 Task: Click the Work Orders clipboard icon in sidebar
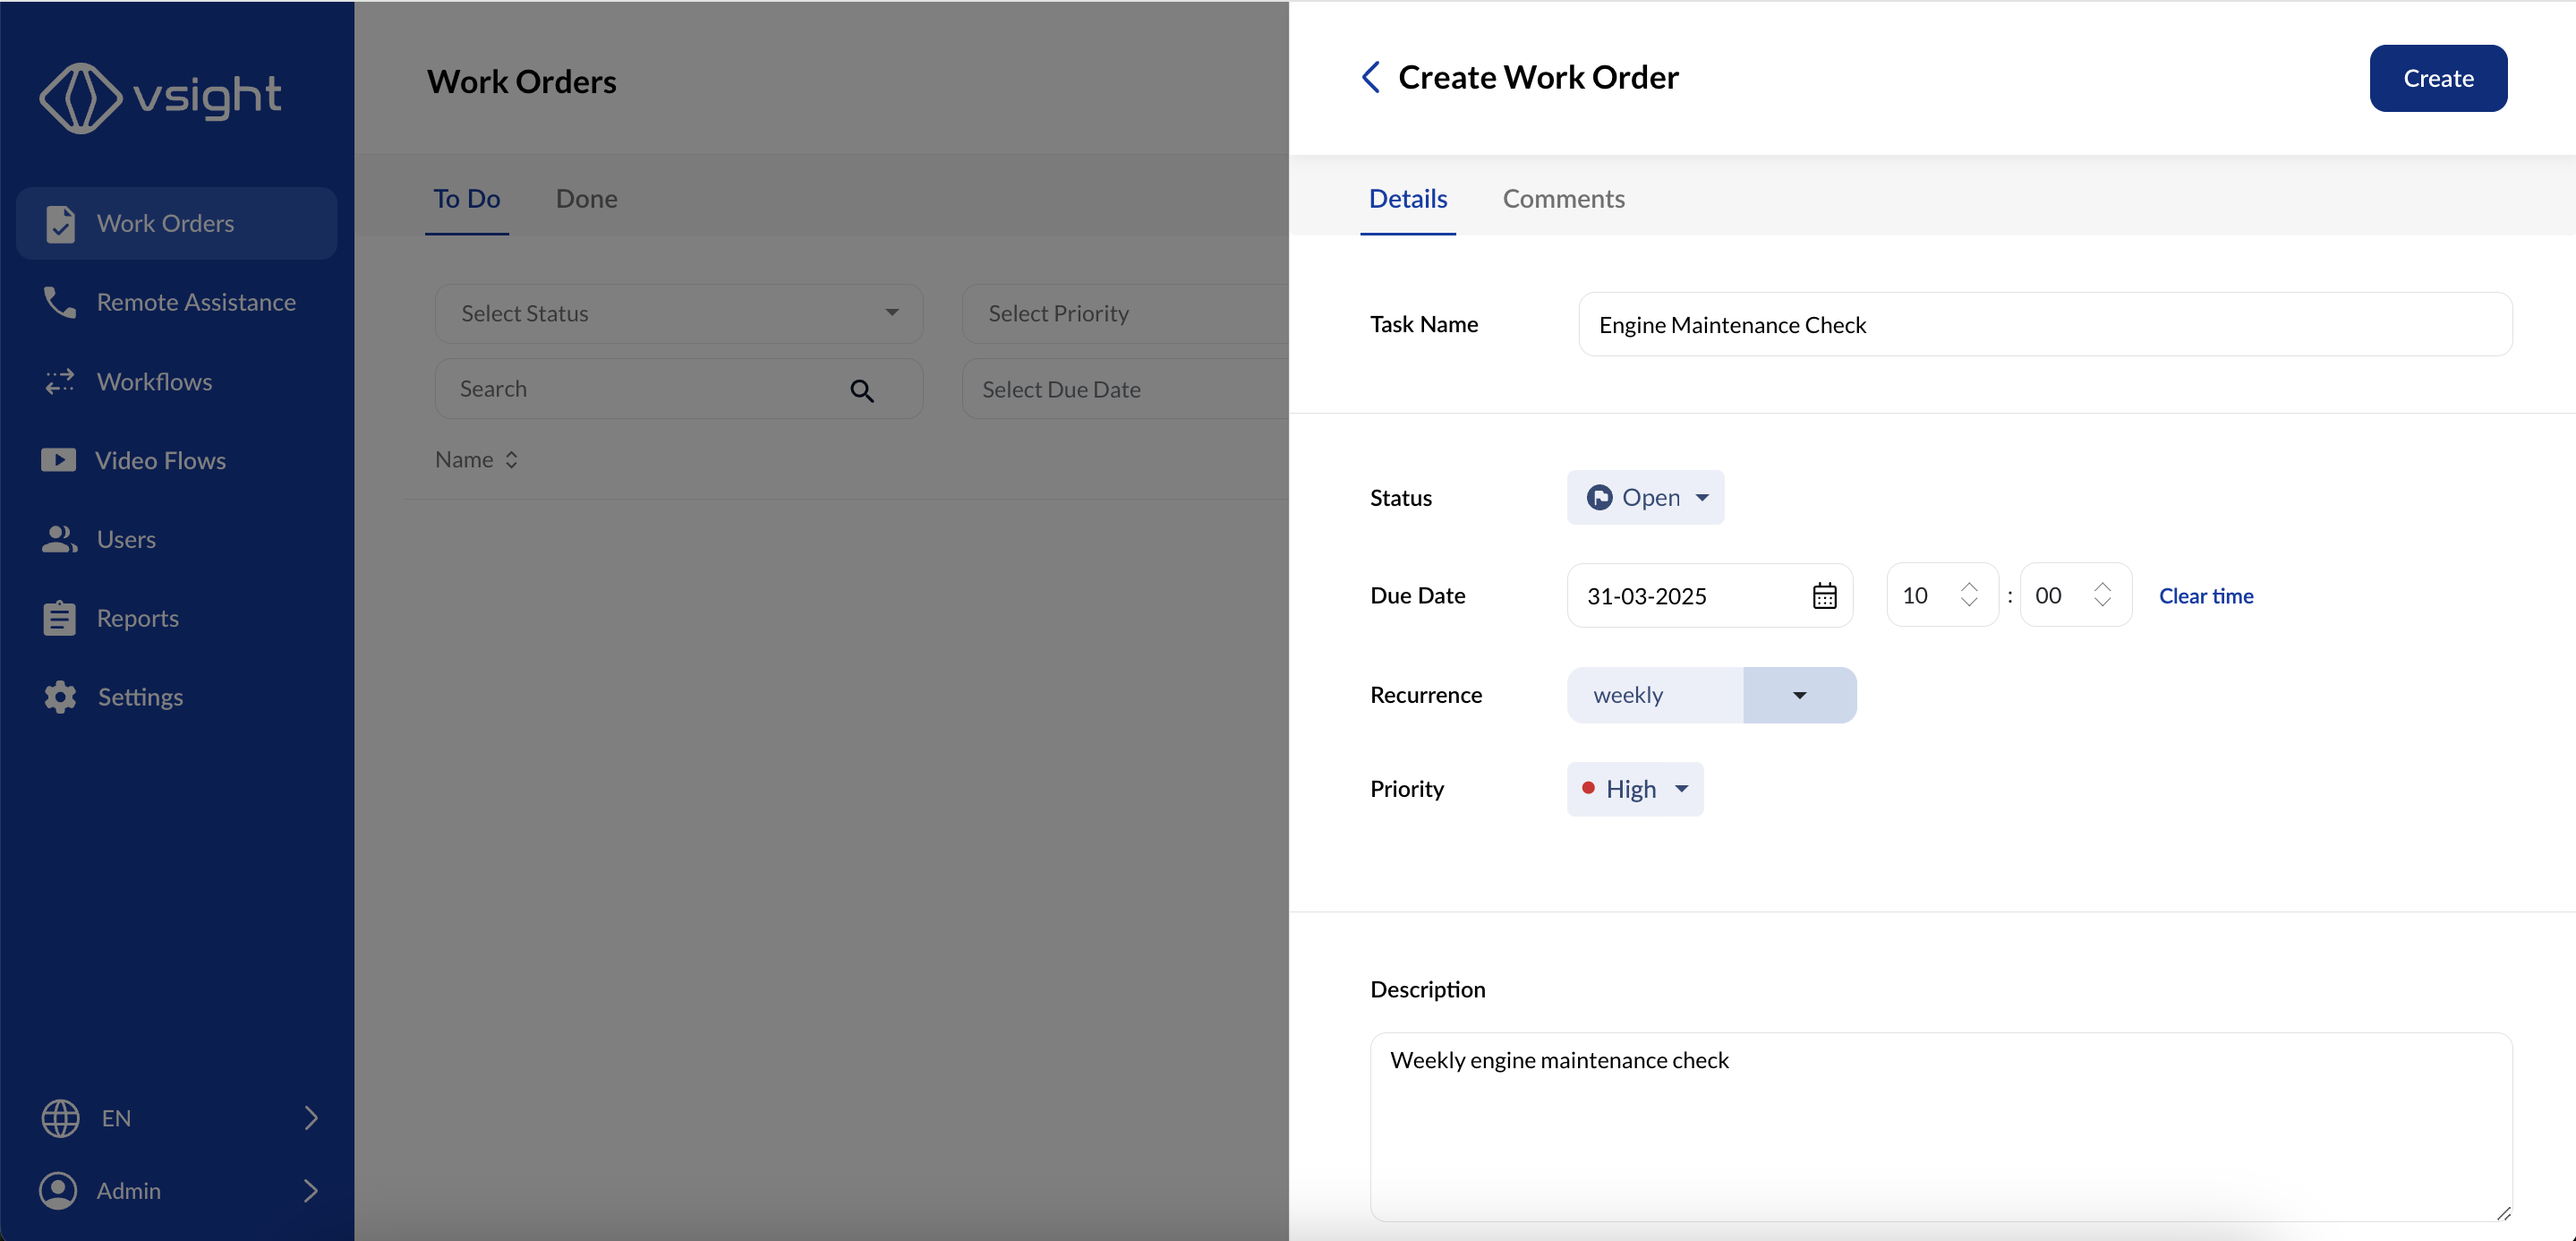pos(60,224)
